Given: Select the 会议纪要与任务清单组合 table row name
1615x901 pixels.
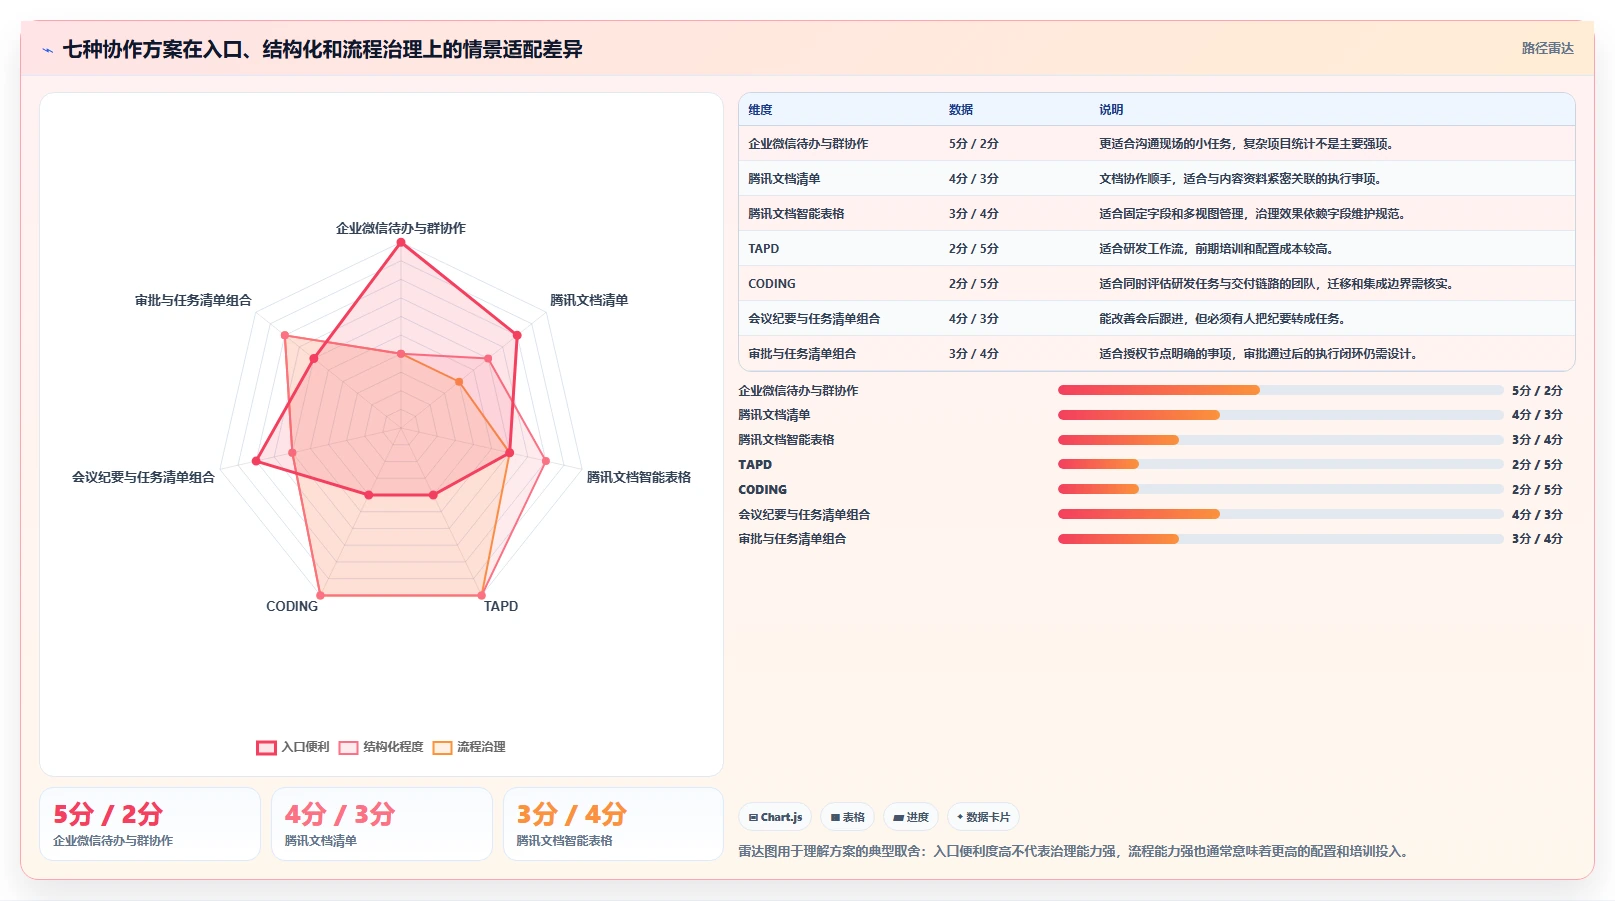Looking at the screenshot, I should coord(814,319).
